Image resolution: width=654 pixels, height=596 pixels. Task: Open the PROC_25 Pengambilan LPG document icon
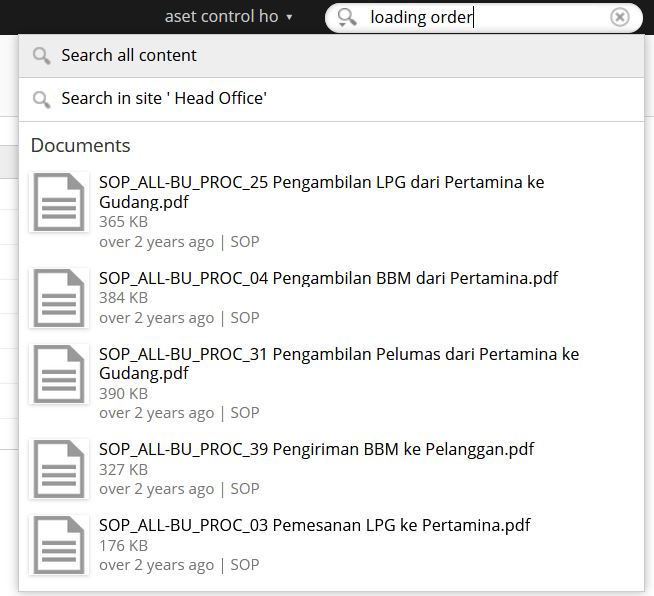pos(59,202)
